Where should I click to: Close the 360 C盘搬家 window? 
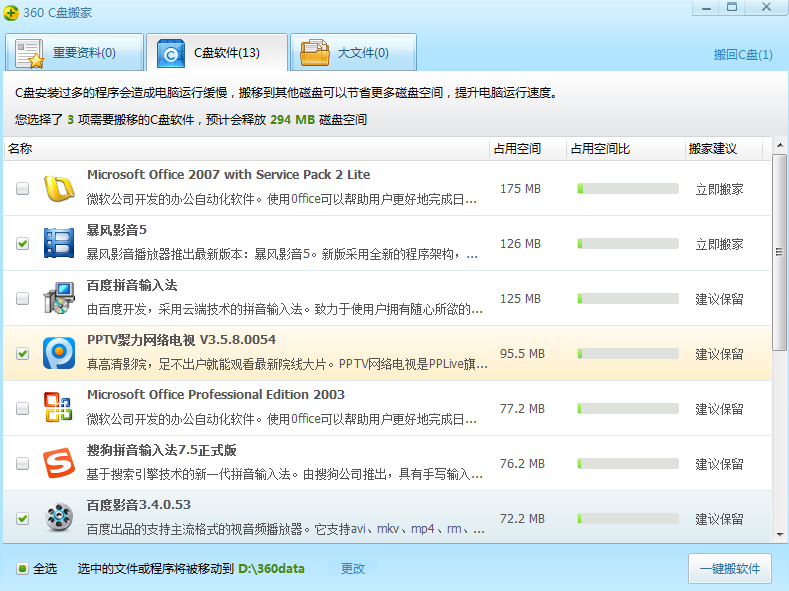click(766, 8)
